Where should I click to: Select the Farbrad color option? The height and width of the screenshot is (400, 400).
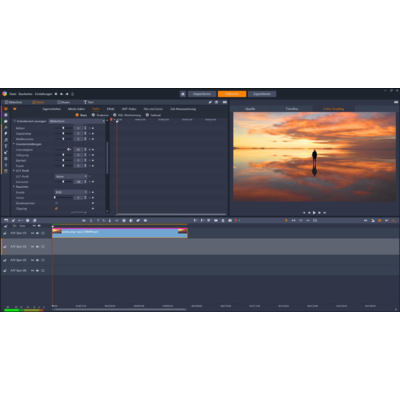pyautogui.click(x=153, y=115)
